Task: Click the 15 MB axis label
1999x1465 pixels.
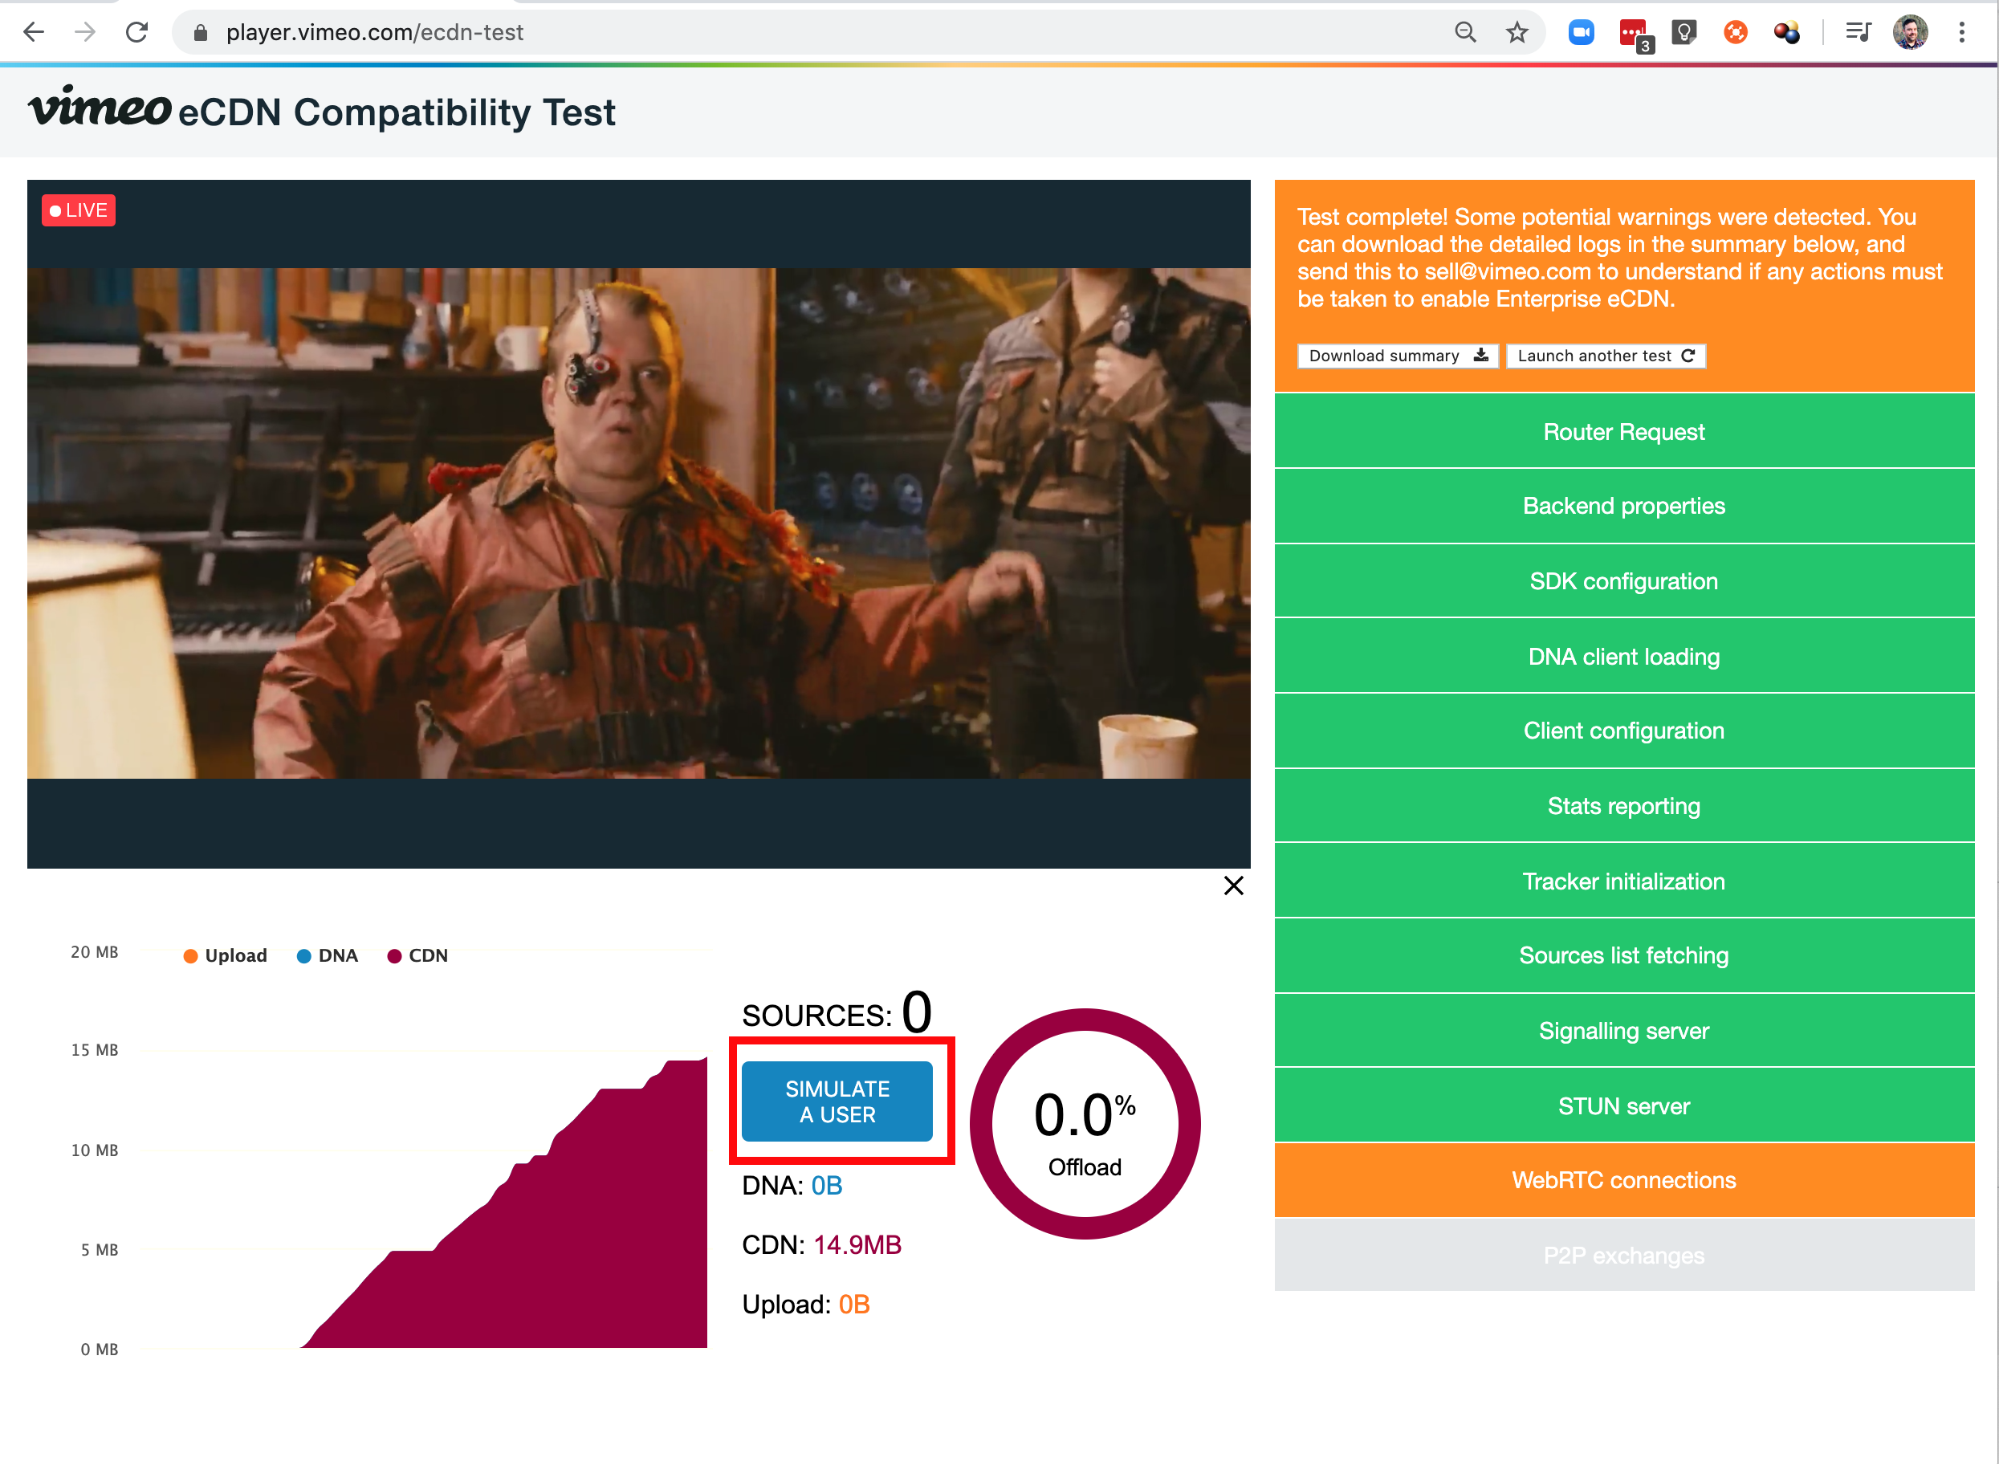Action: coord(94,1050)
